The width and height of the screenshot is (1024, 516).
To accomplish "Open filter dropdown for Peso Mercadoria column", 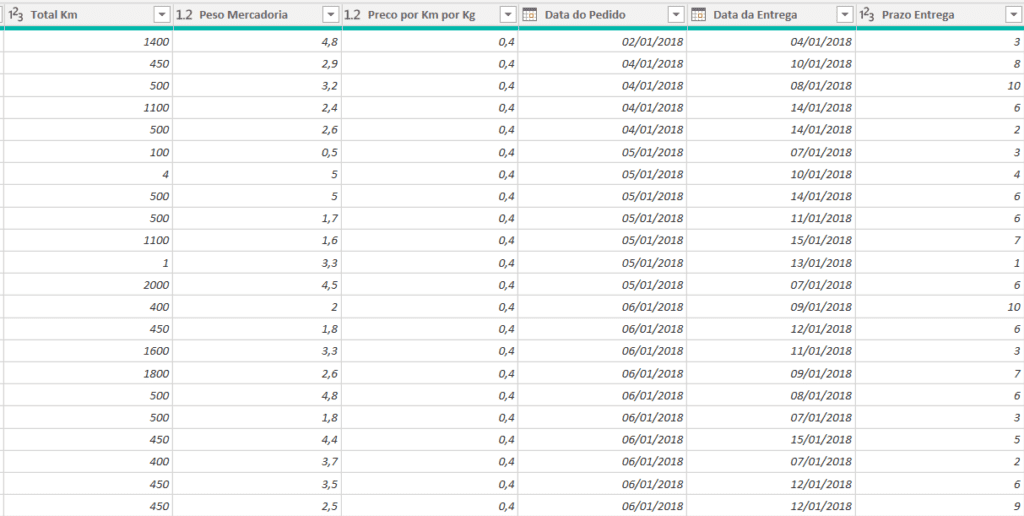I will point(332,15).
